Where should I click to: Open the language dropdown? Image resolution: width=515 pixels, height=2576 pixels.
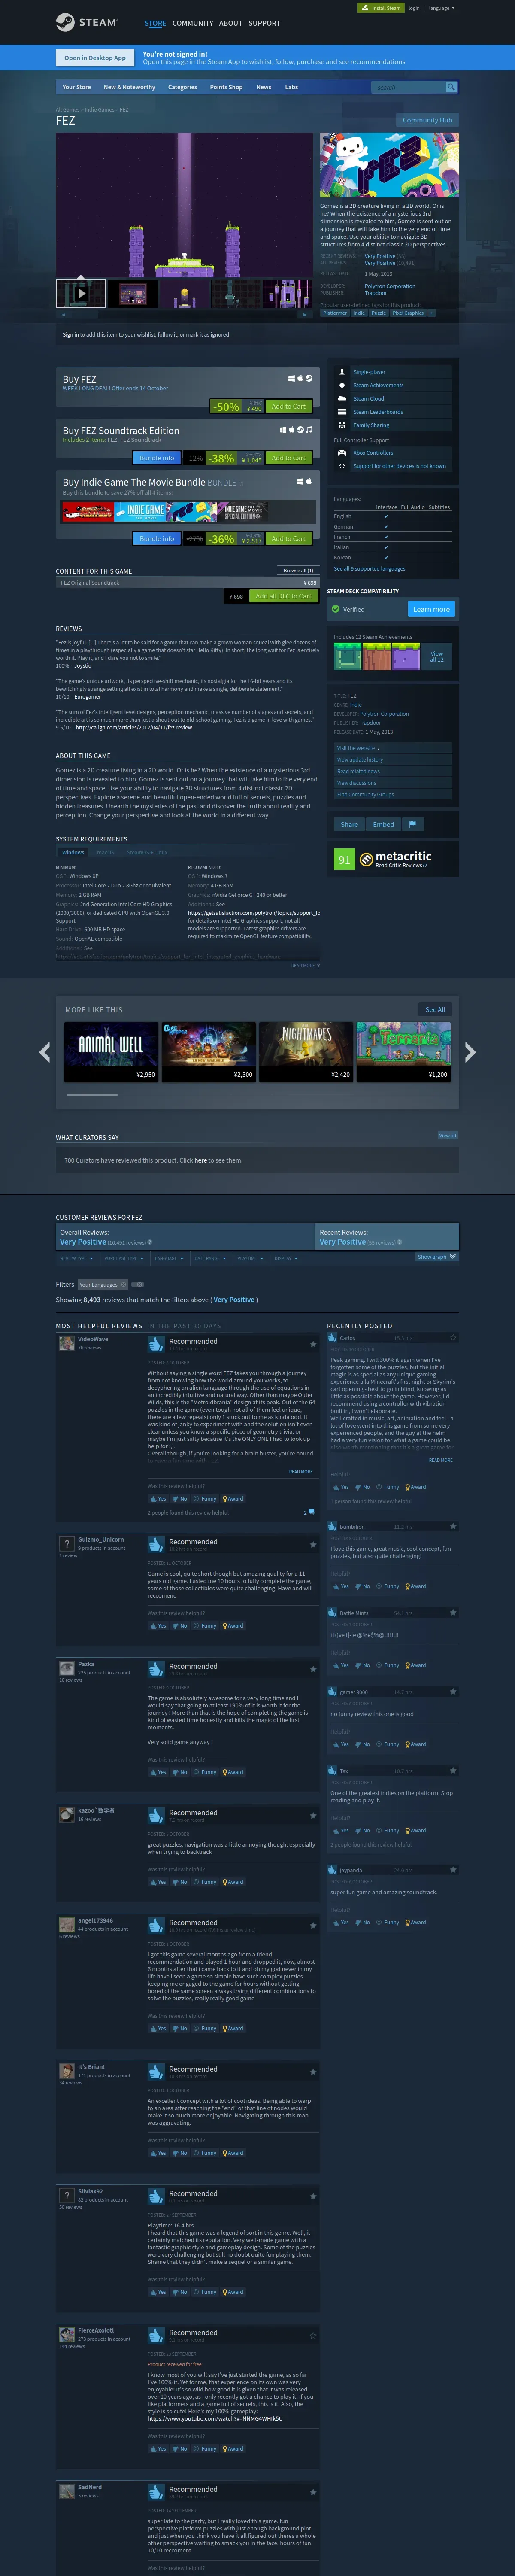(x=441, y=8)
